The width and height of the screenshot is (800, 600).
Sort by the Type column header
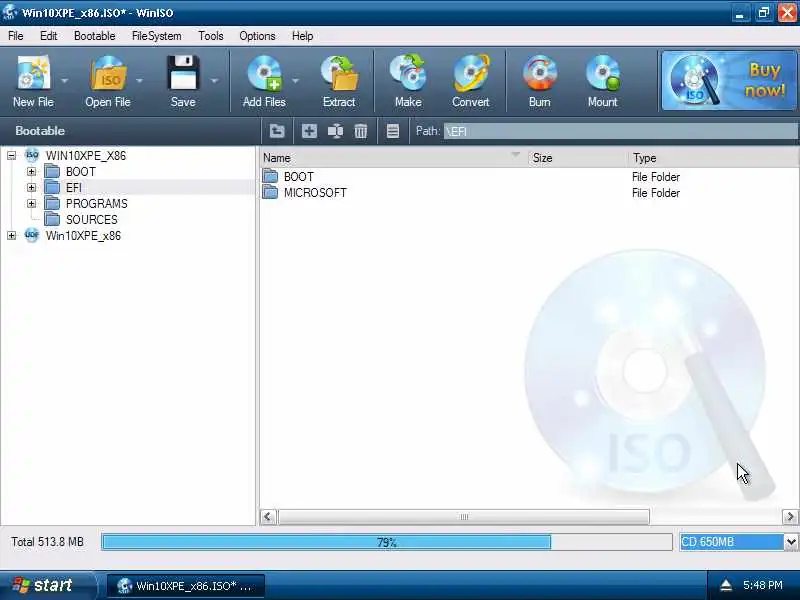coord(712,158)
